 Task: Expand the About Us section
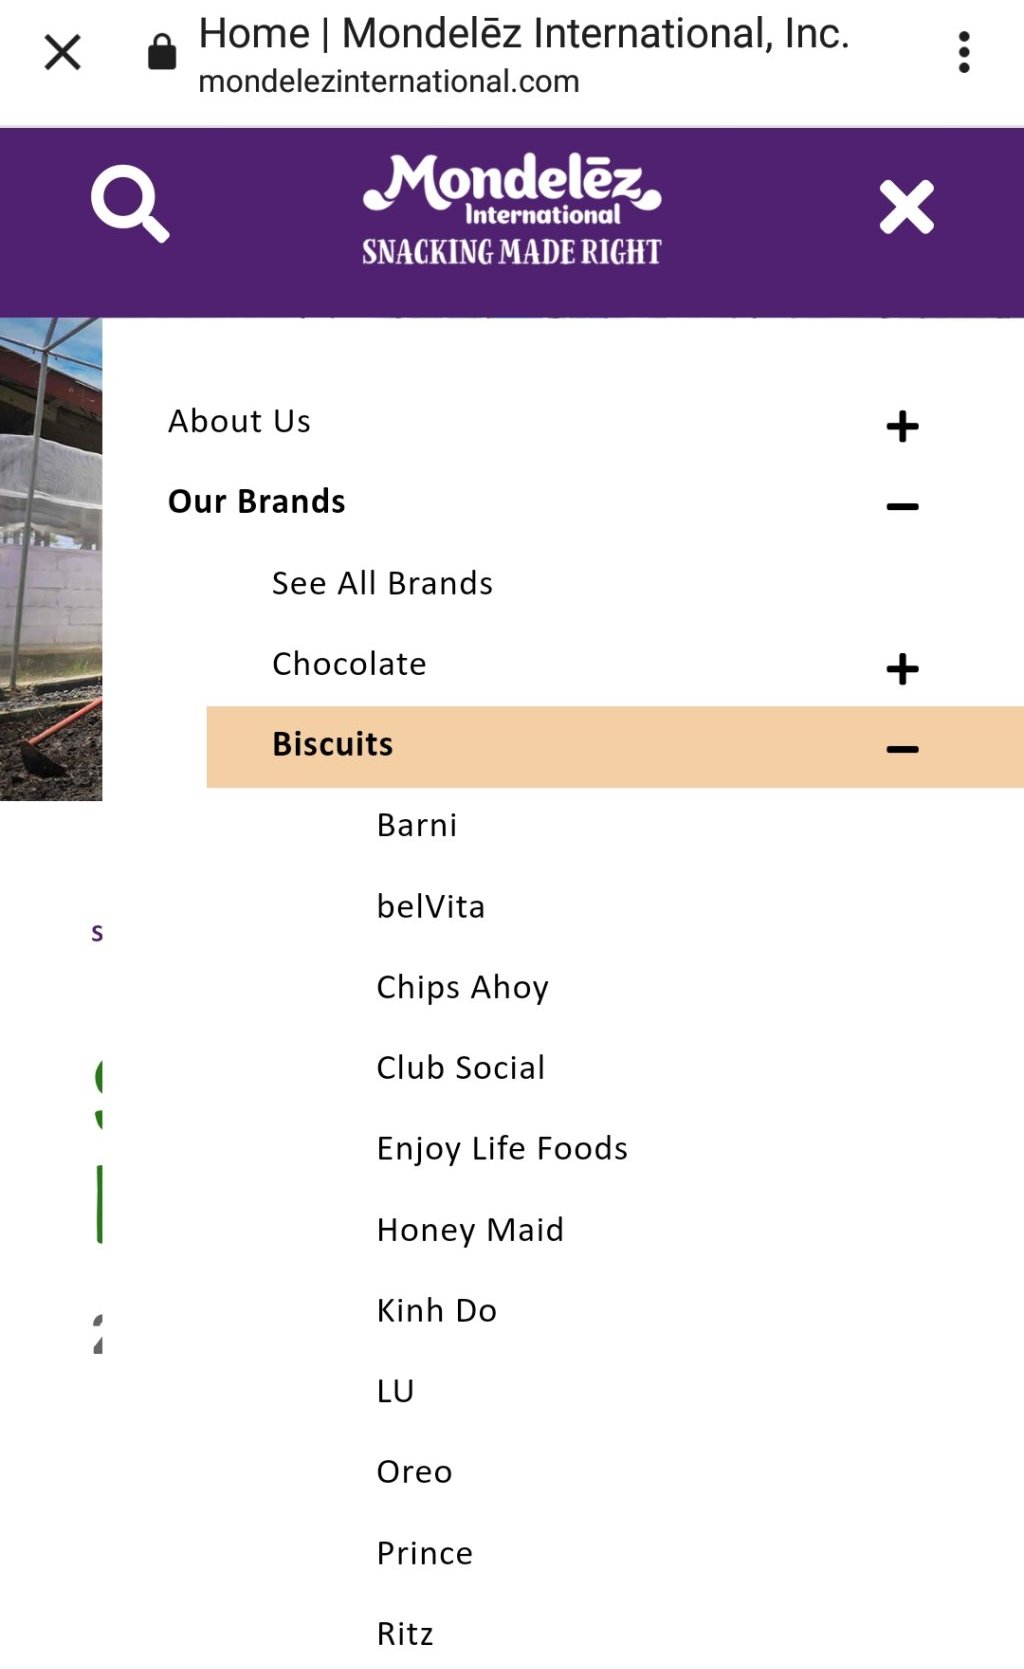pos(902,426)
